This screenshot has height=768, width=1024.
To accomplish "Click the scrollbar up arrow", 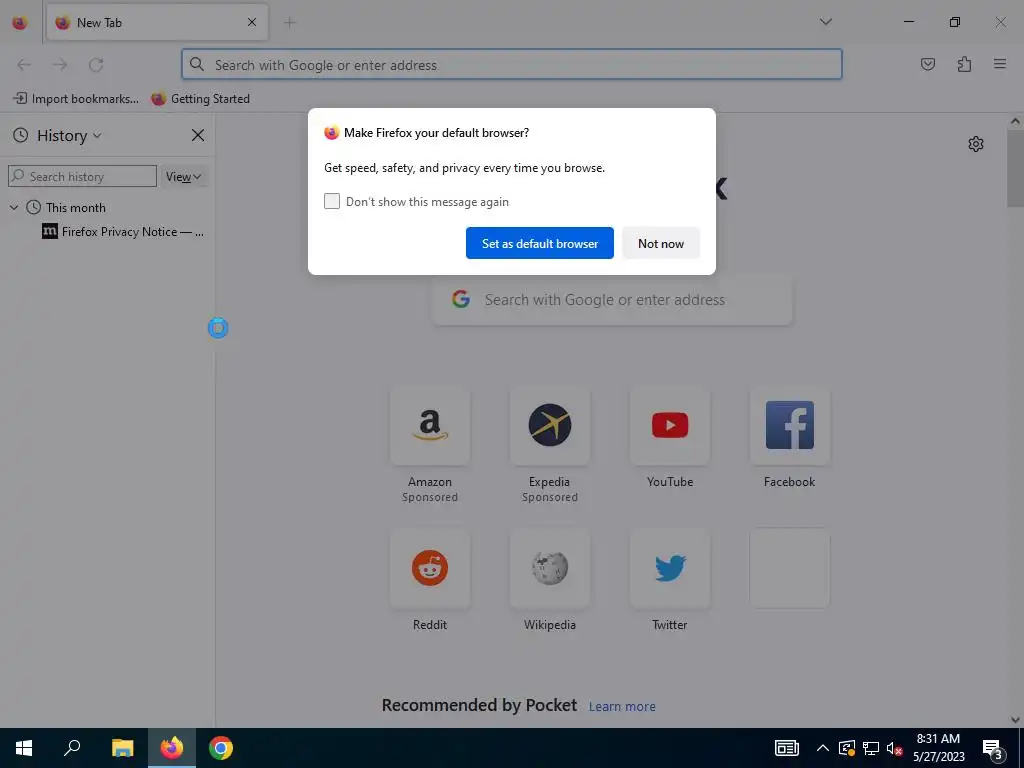I will [x=1015, y=121].
